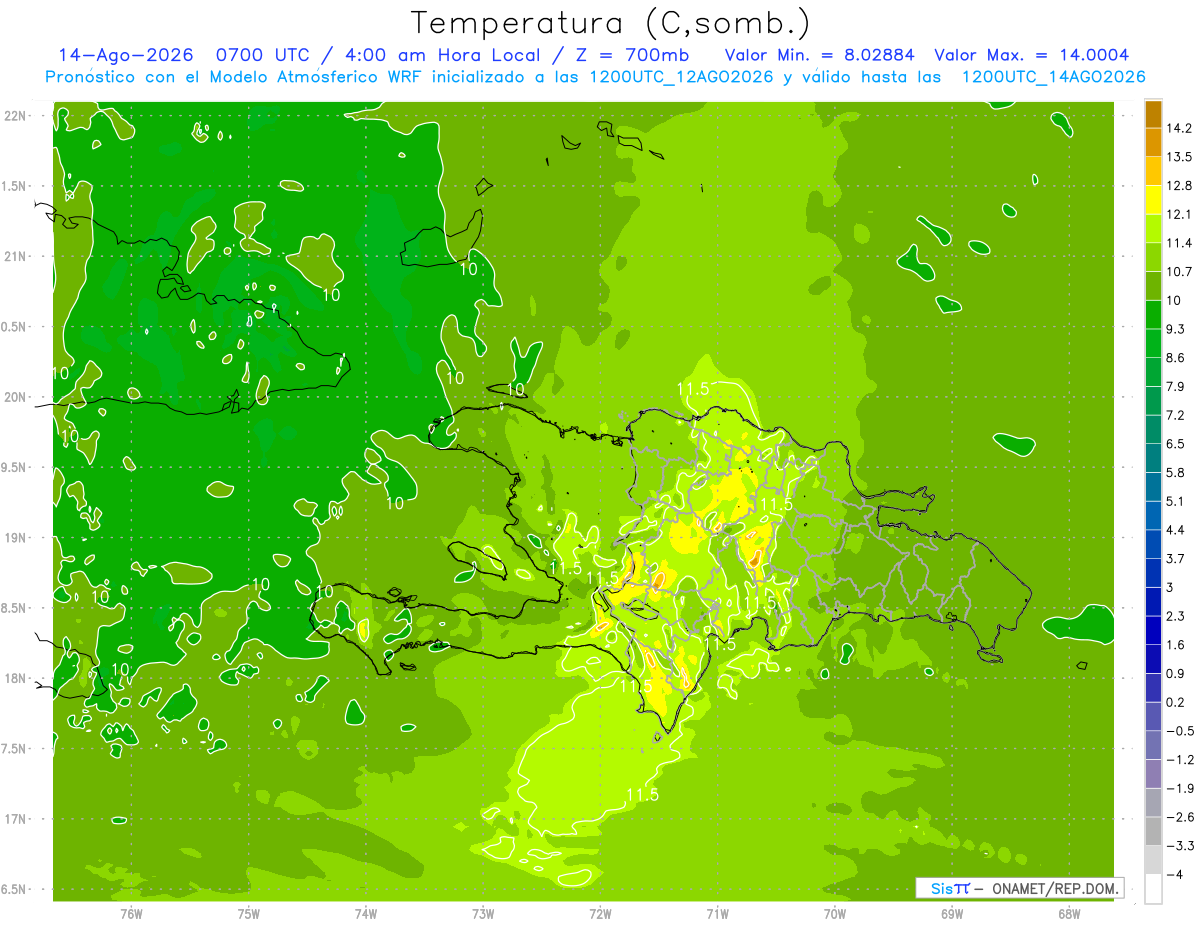Click the legend value '11.4'
This screenshot has width=1200, height=927.
pyautogui.click(x=1180, y=243)
